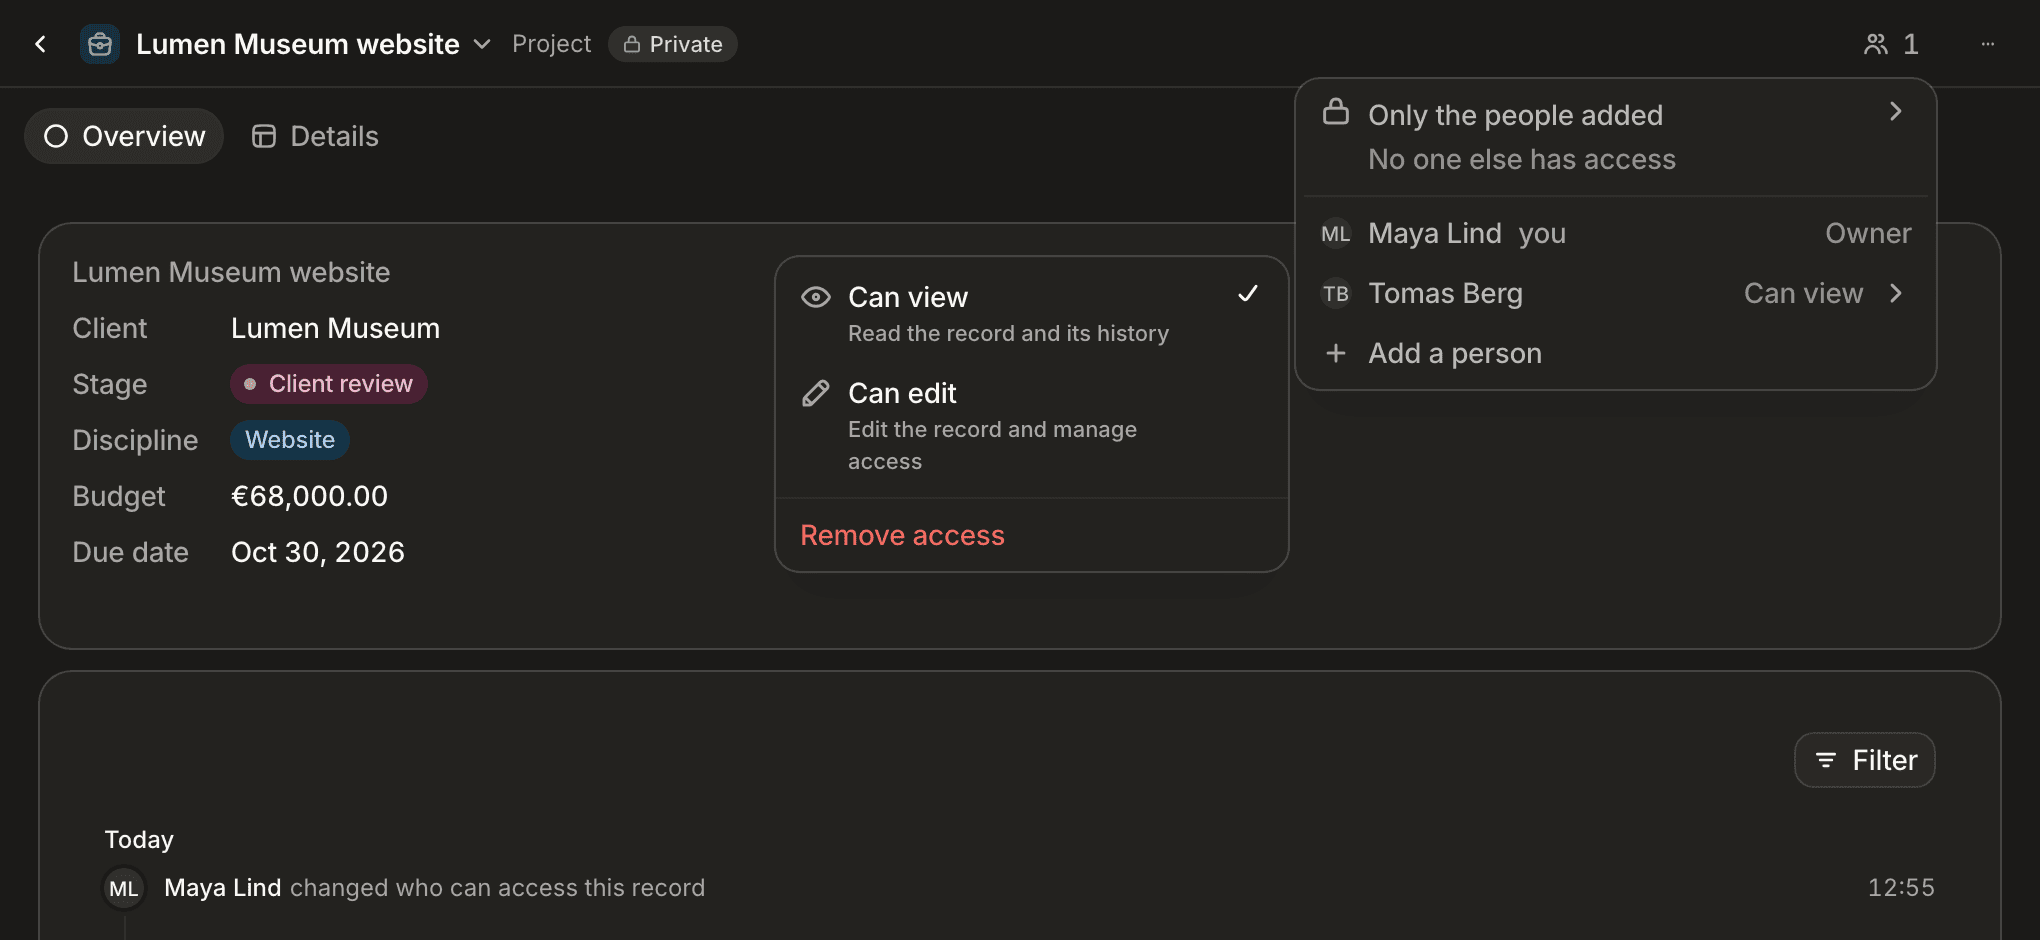Click the lock icon beside Only the people added

tap(1336, 112)
